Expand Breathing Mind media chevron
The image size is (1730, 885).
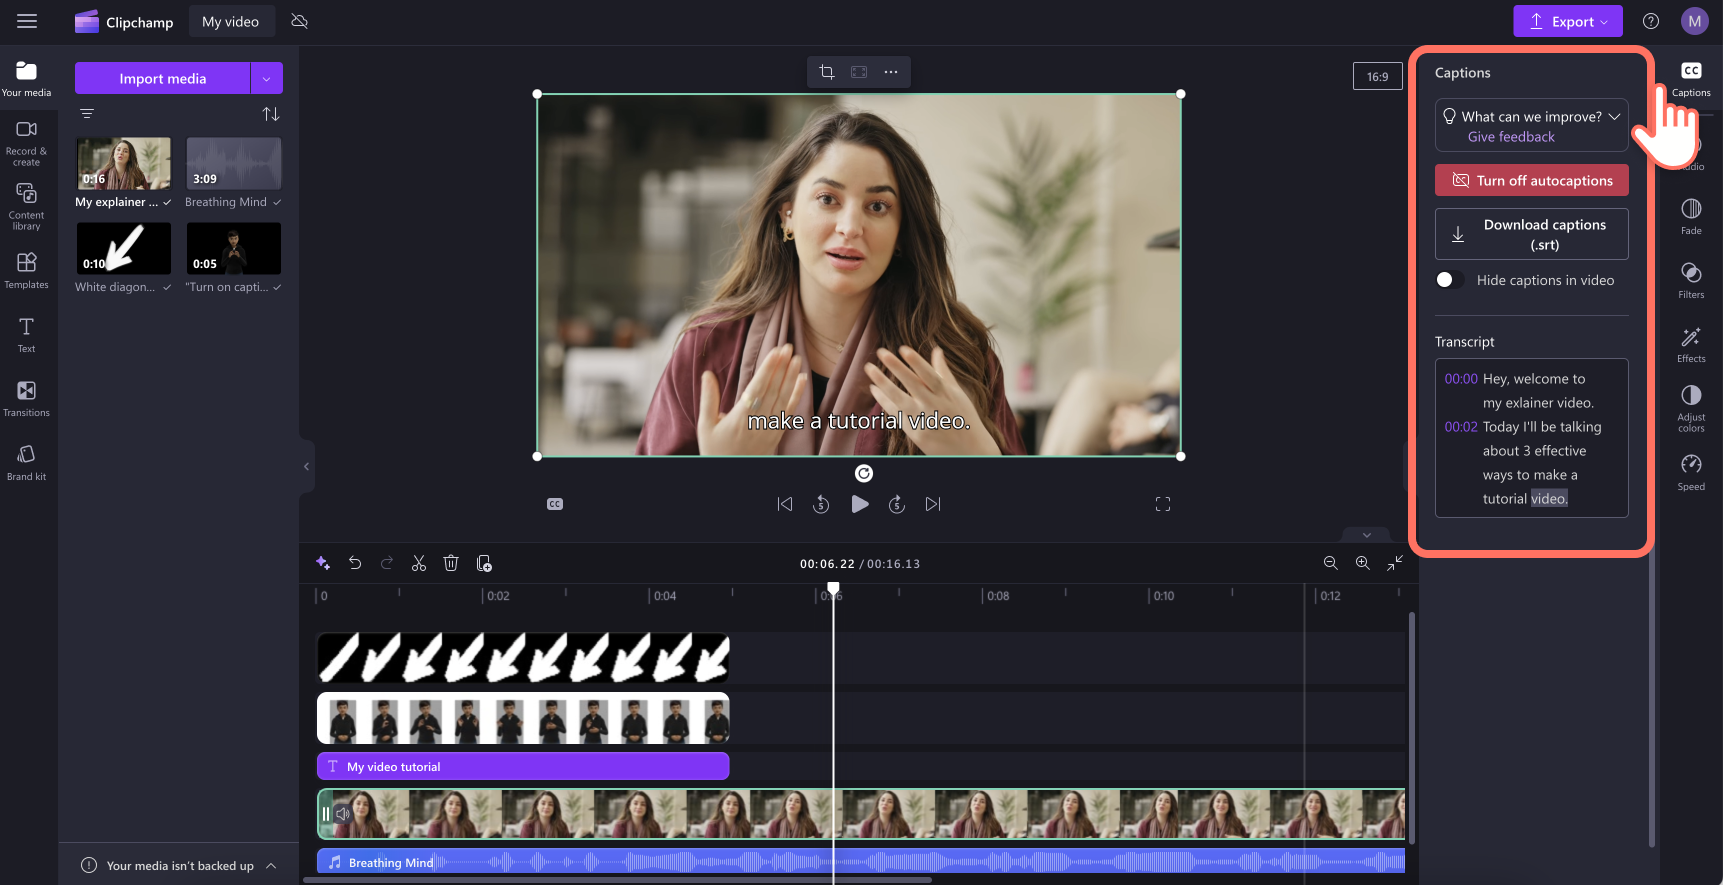click(277, 202)
